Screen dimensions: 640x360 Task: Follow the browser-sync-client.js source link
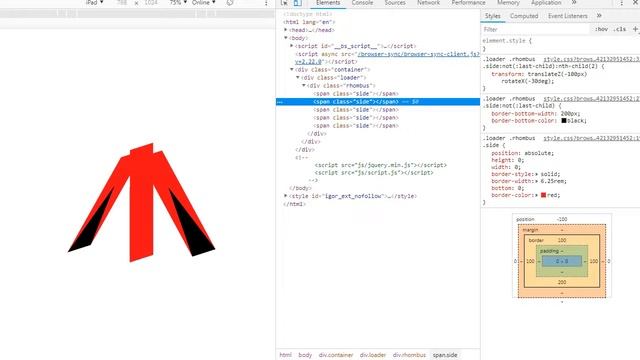click(x=419, y=54)
